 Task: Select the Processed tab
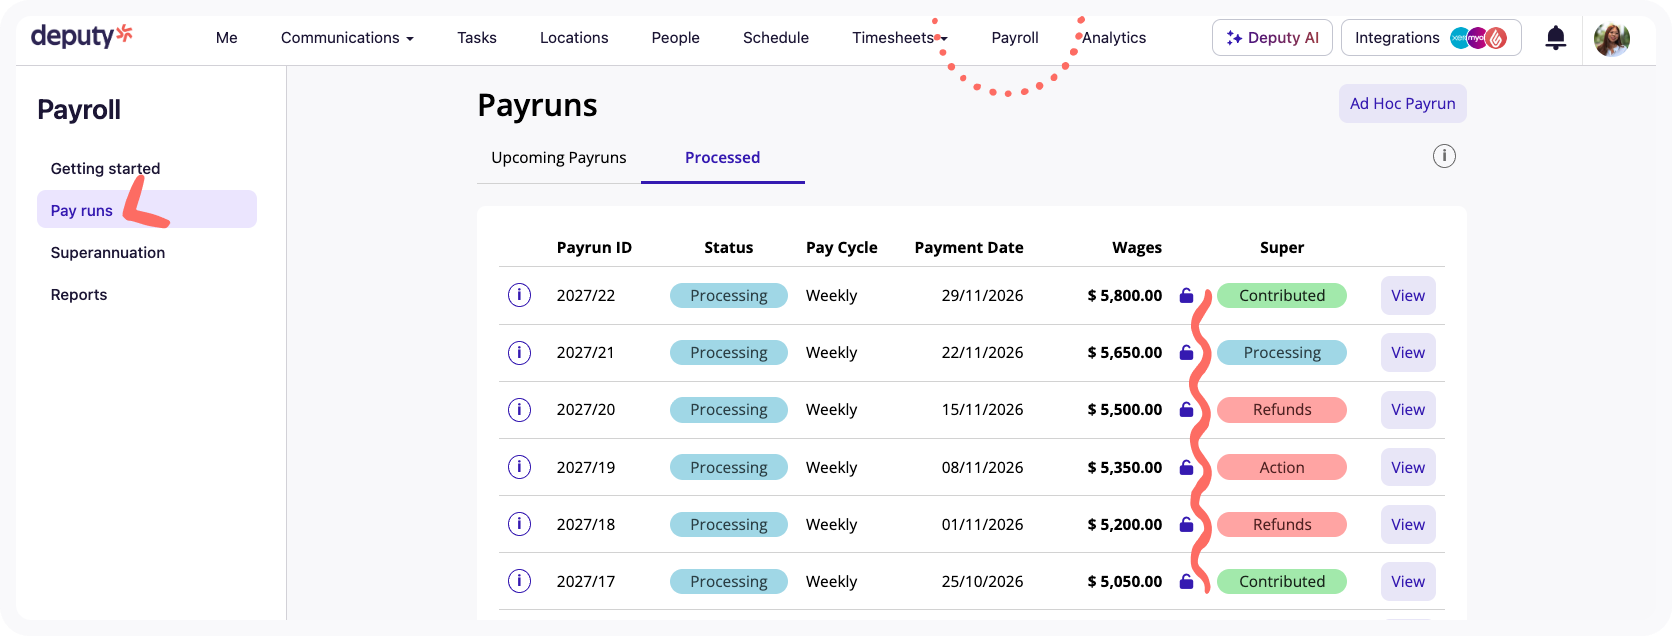coord(723,158)
